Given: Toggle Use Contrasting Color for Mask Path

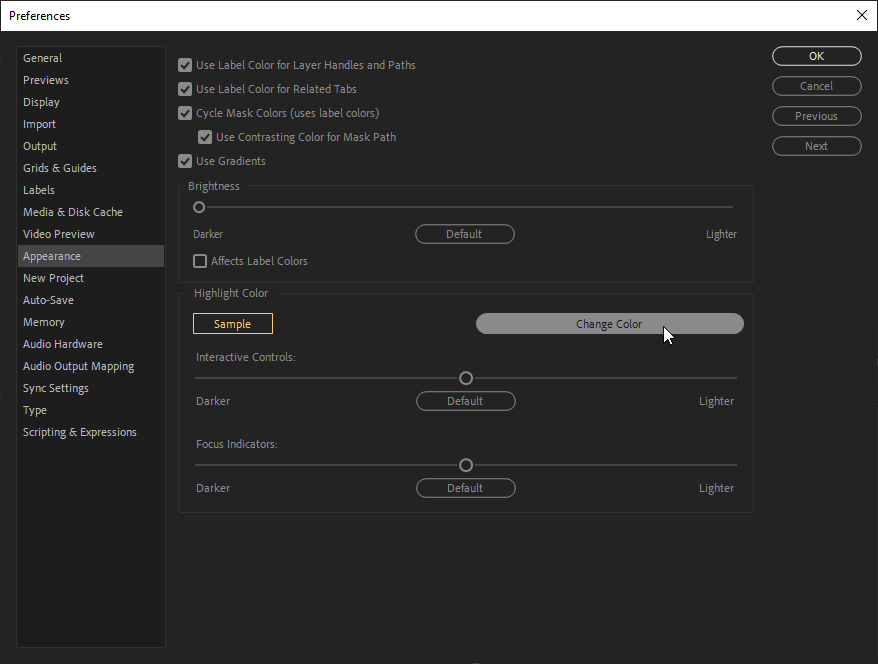Looking at the screenshot, I should tap(205, 137).
